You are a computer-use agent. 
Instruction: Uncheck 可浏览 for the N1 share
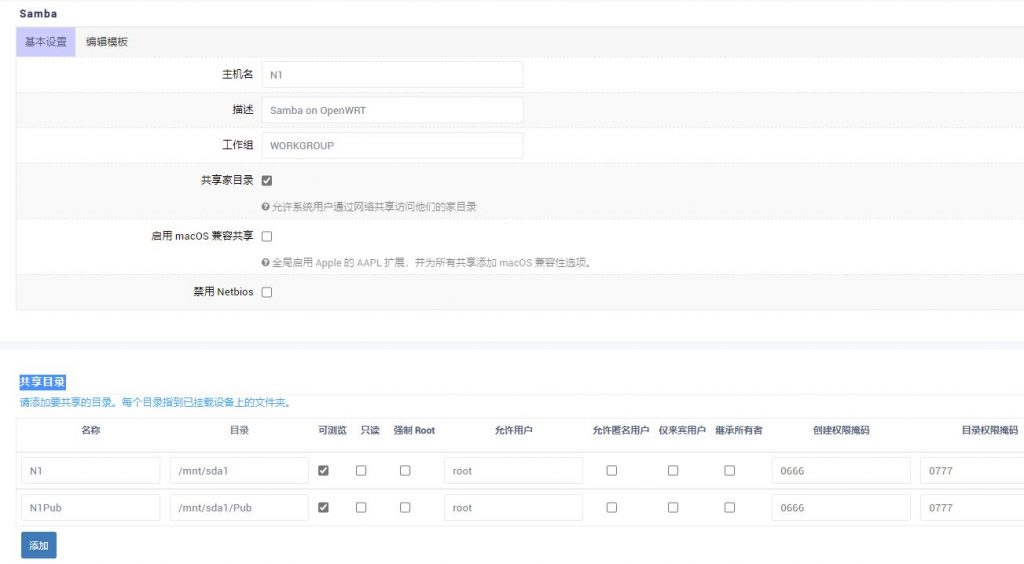pos(323,471)
